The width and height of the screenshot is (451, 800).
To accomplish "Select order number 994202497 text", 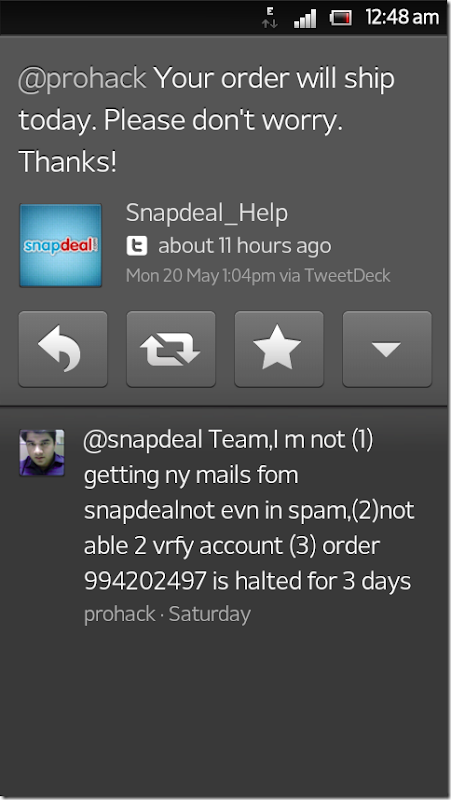I will tap(145, 581).
